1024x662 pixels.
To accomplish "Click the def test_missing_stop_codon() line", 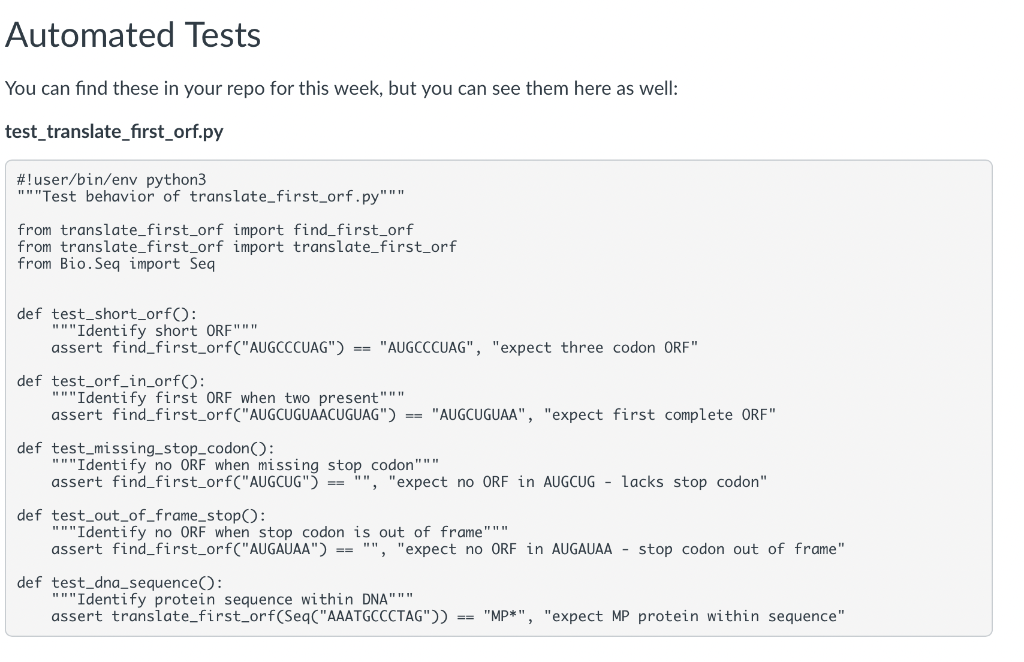I will click(146, 449).
